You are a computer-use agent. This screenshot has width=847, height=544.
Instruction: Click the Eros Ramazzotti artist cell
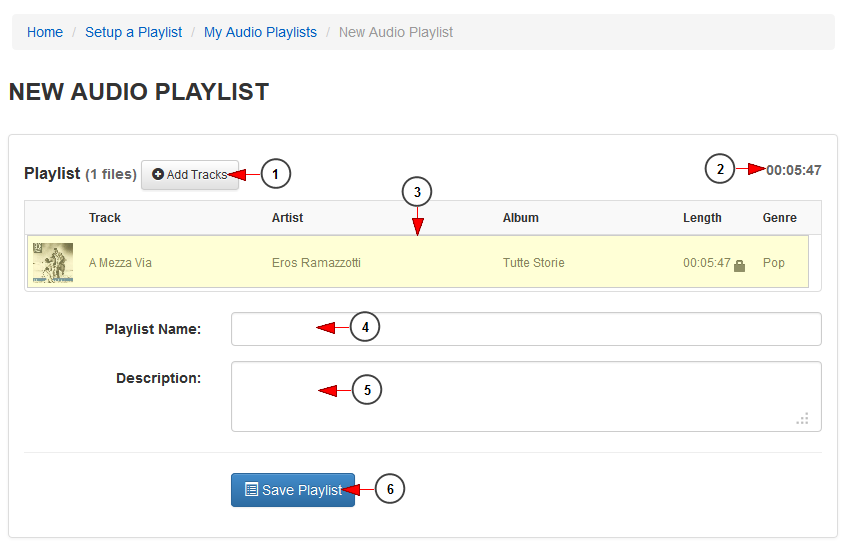316,263
